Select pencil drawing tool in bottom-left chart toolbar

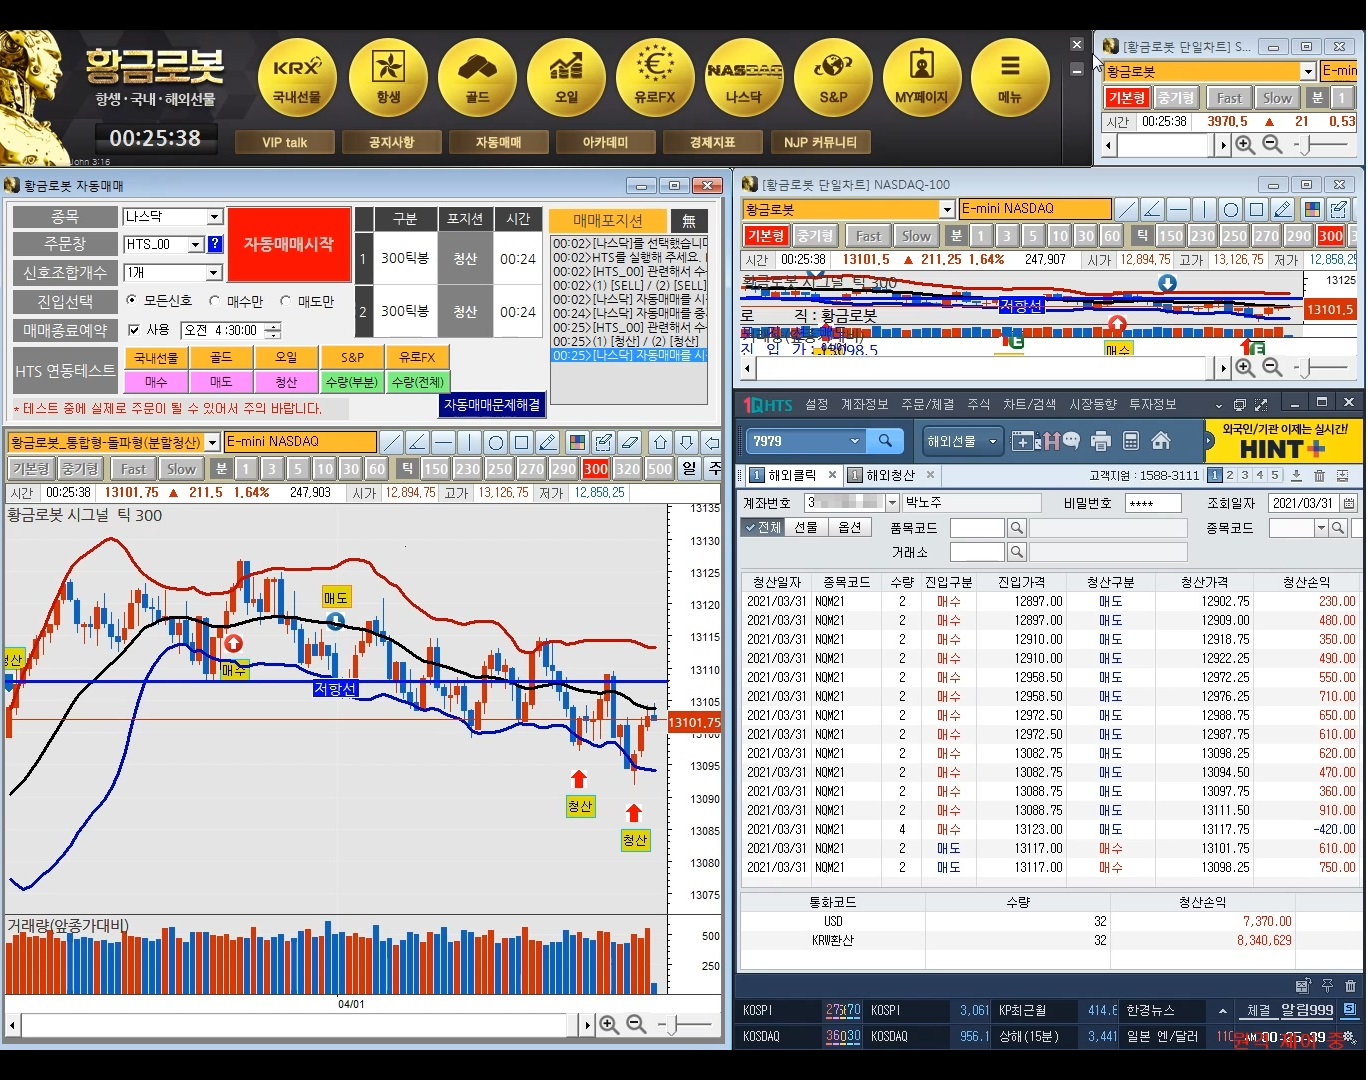pyautogui.click(x=548, y=442)
